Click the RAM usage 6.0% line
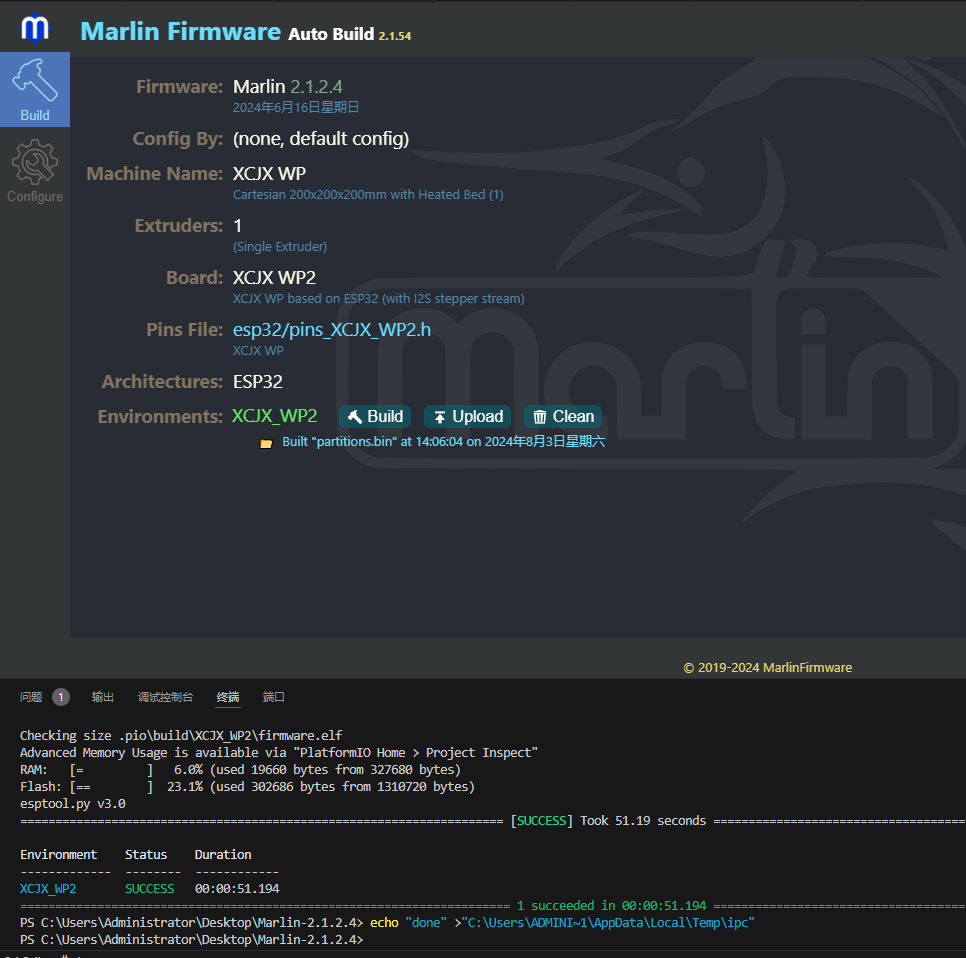 click(x=240, y=769)
